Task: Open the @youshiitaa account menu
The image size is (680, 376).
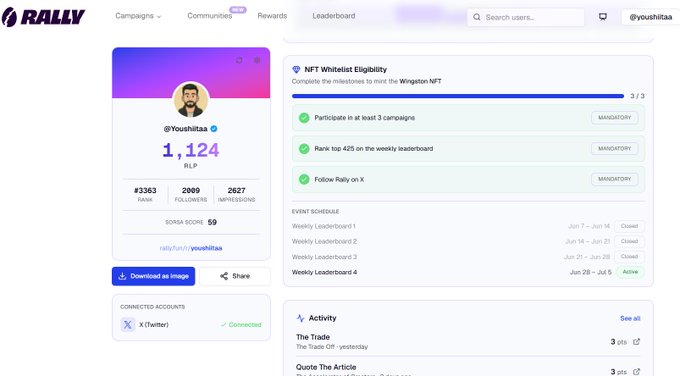Action: pos(651,17)
